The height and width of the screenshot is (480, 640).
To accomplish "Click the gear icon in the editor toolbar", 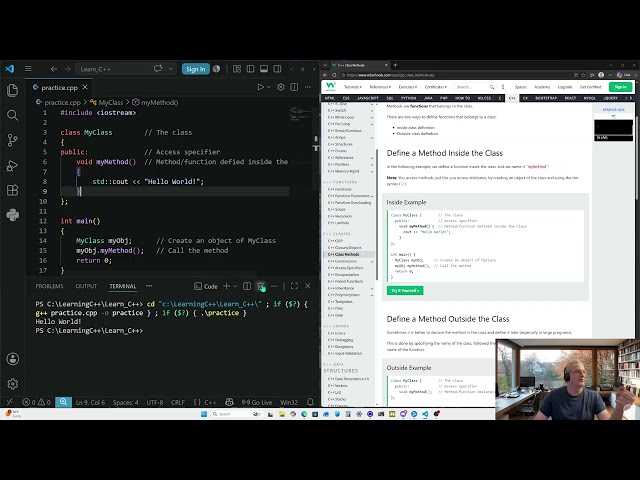I will (280, 87).
